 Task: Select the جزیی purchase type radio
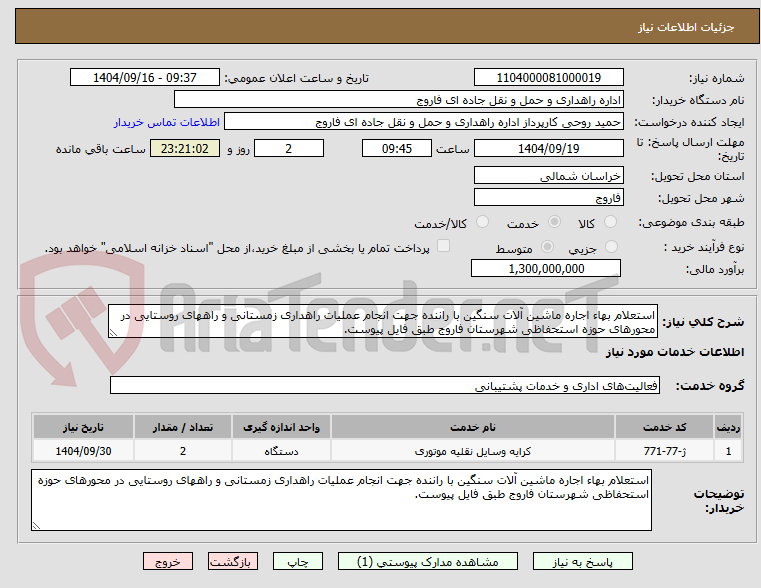point(612,246)
